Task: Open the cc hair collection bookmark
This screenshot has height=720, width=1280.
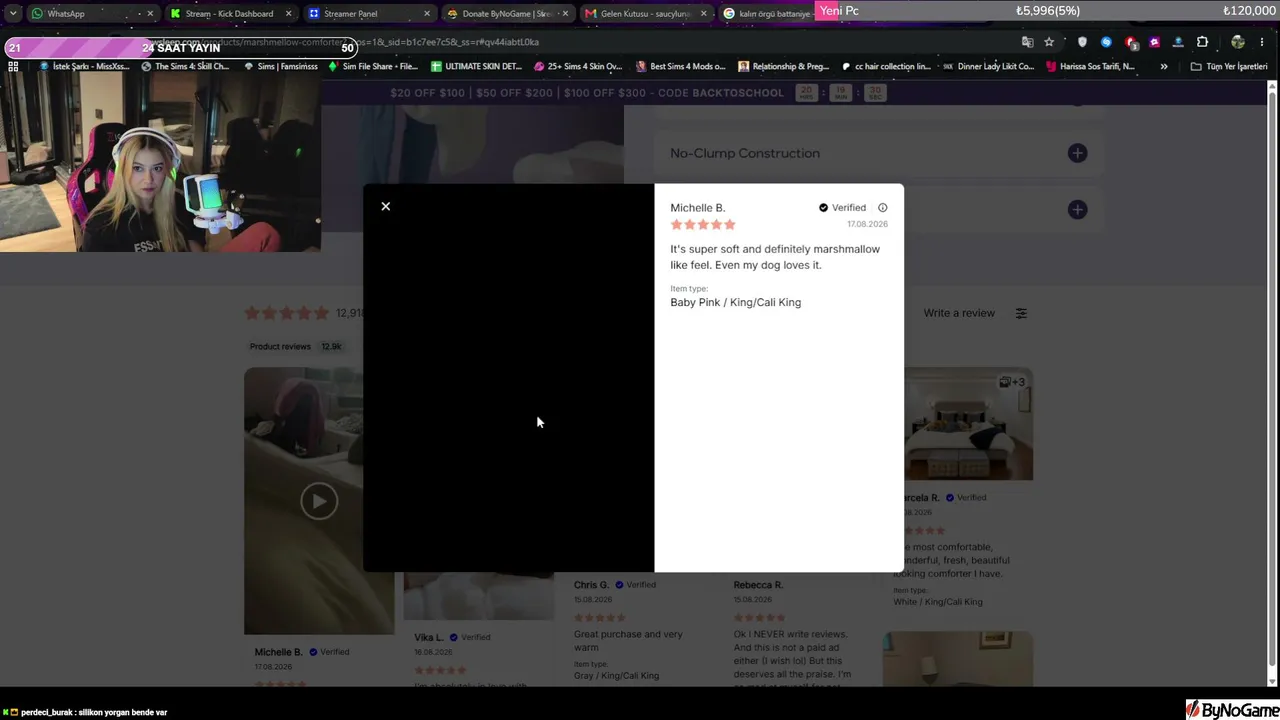Action: click(x=886, y=66)
